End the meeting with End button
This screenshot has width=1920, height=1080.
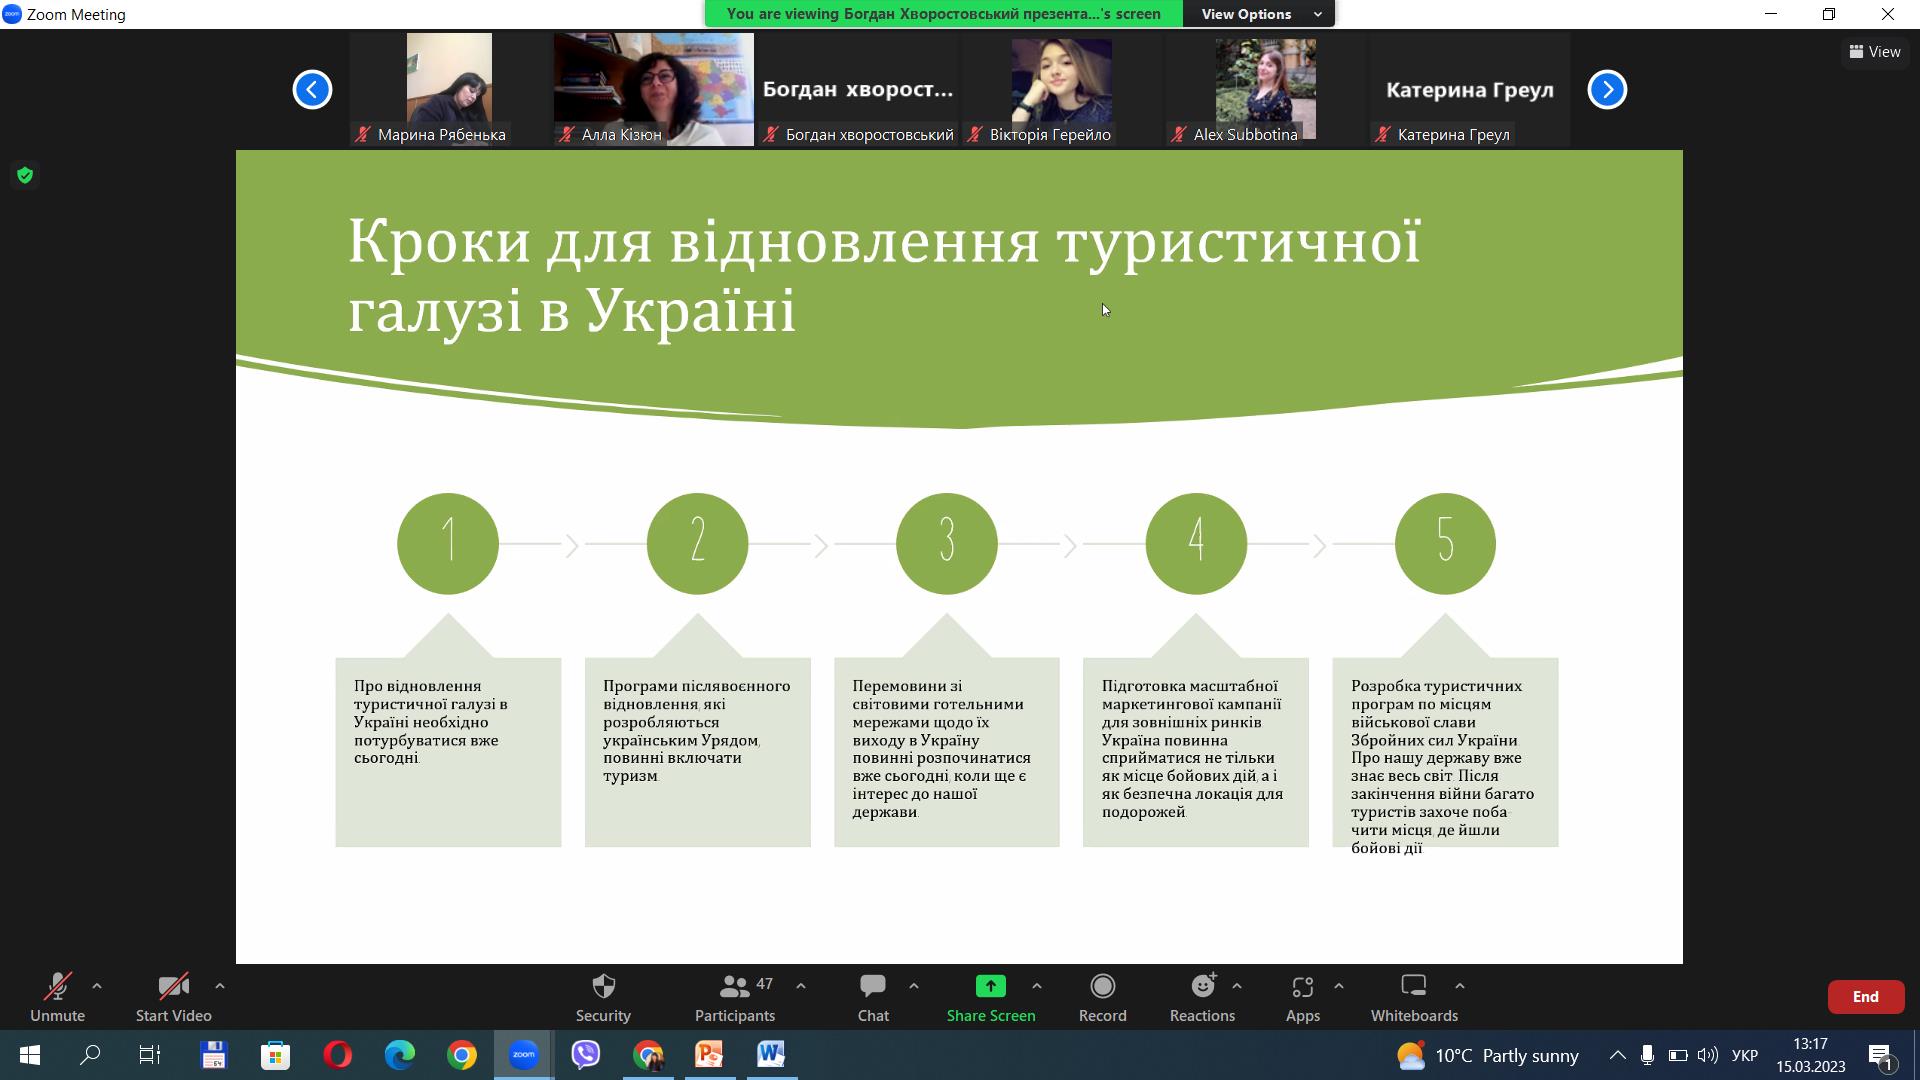(x=1865, y=997)
